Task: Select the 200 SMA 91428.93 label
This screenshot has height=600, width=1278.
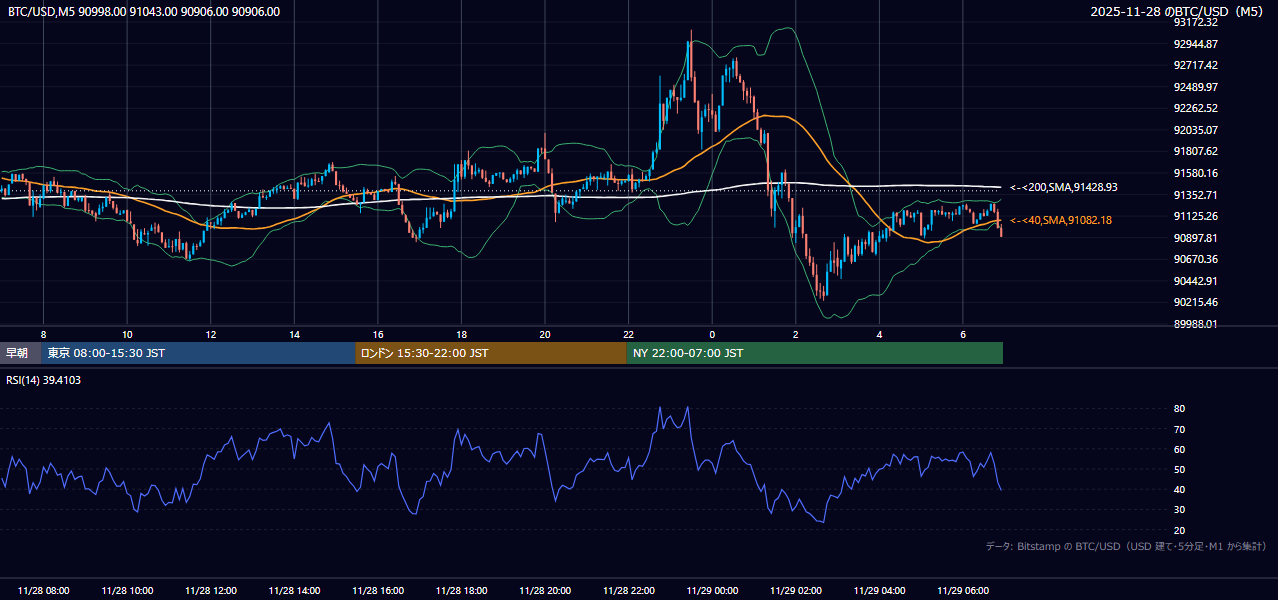Action: tap(1064, 187)
